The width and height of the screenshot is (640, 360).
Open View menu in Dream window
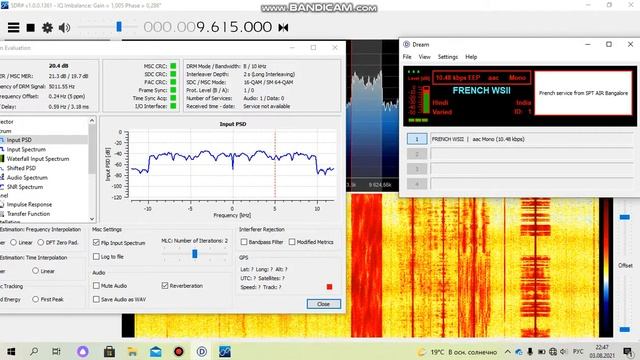coord(424,57)
